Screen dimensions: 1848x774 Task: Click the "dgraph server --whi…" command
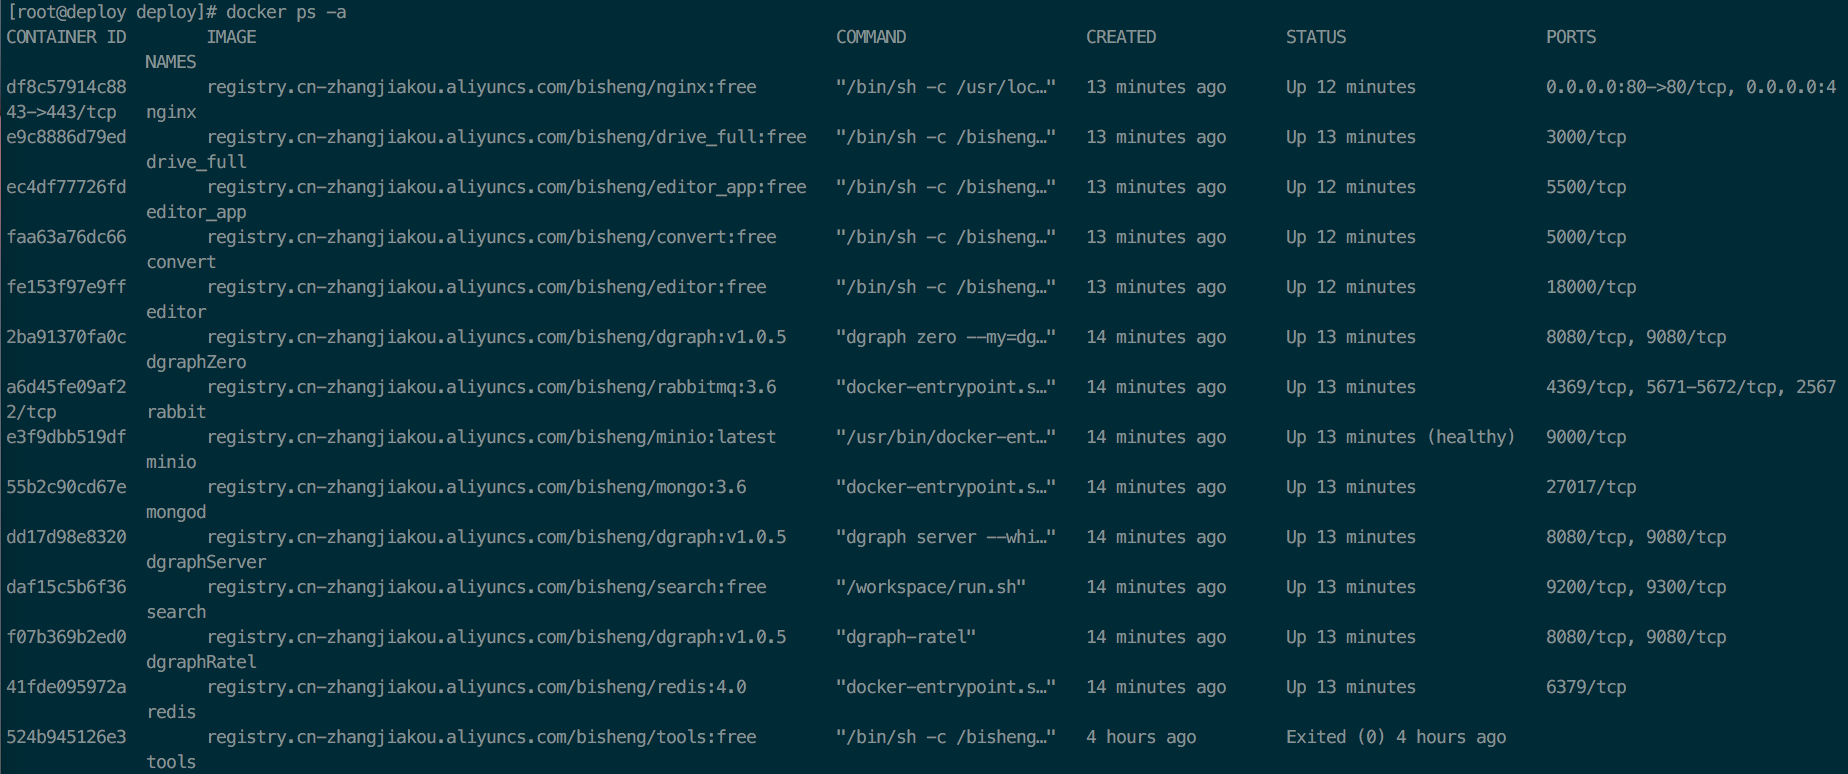click(x=946, y=537)
